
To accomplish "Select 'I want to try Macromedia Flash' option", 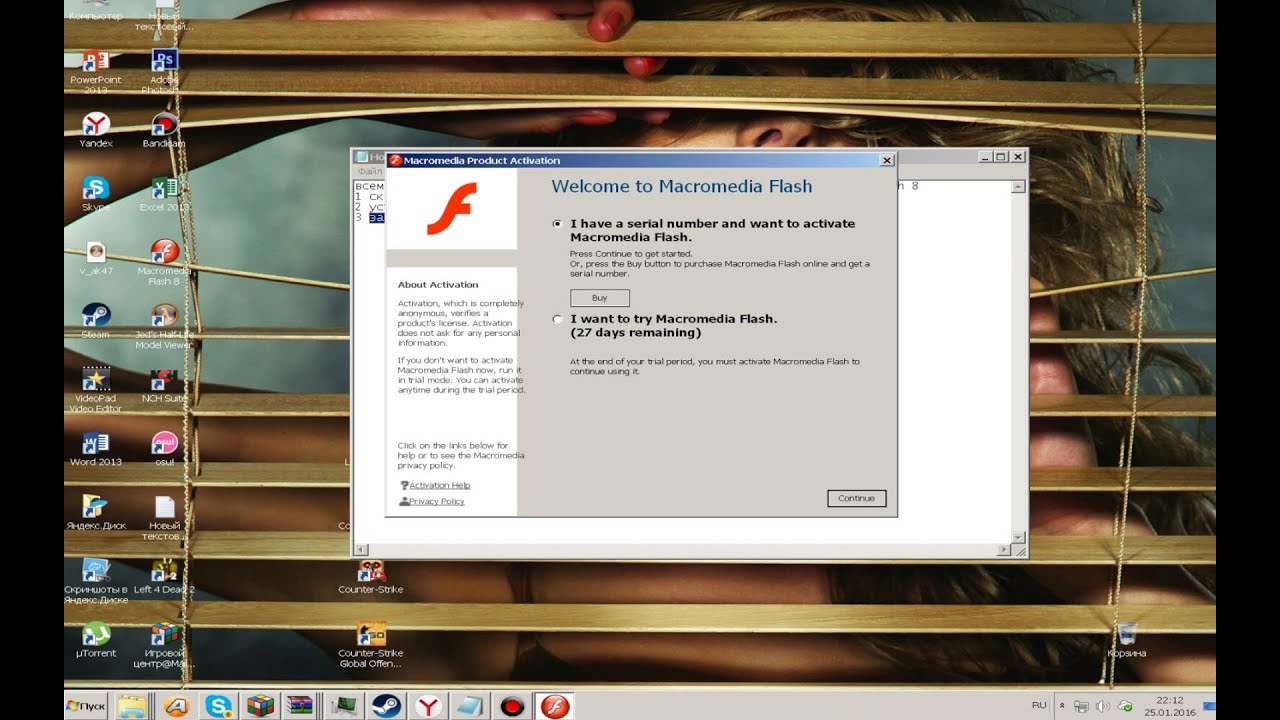I will 557,319.
